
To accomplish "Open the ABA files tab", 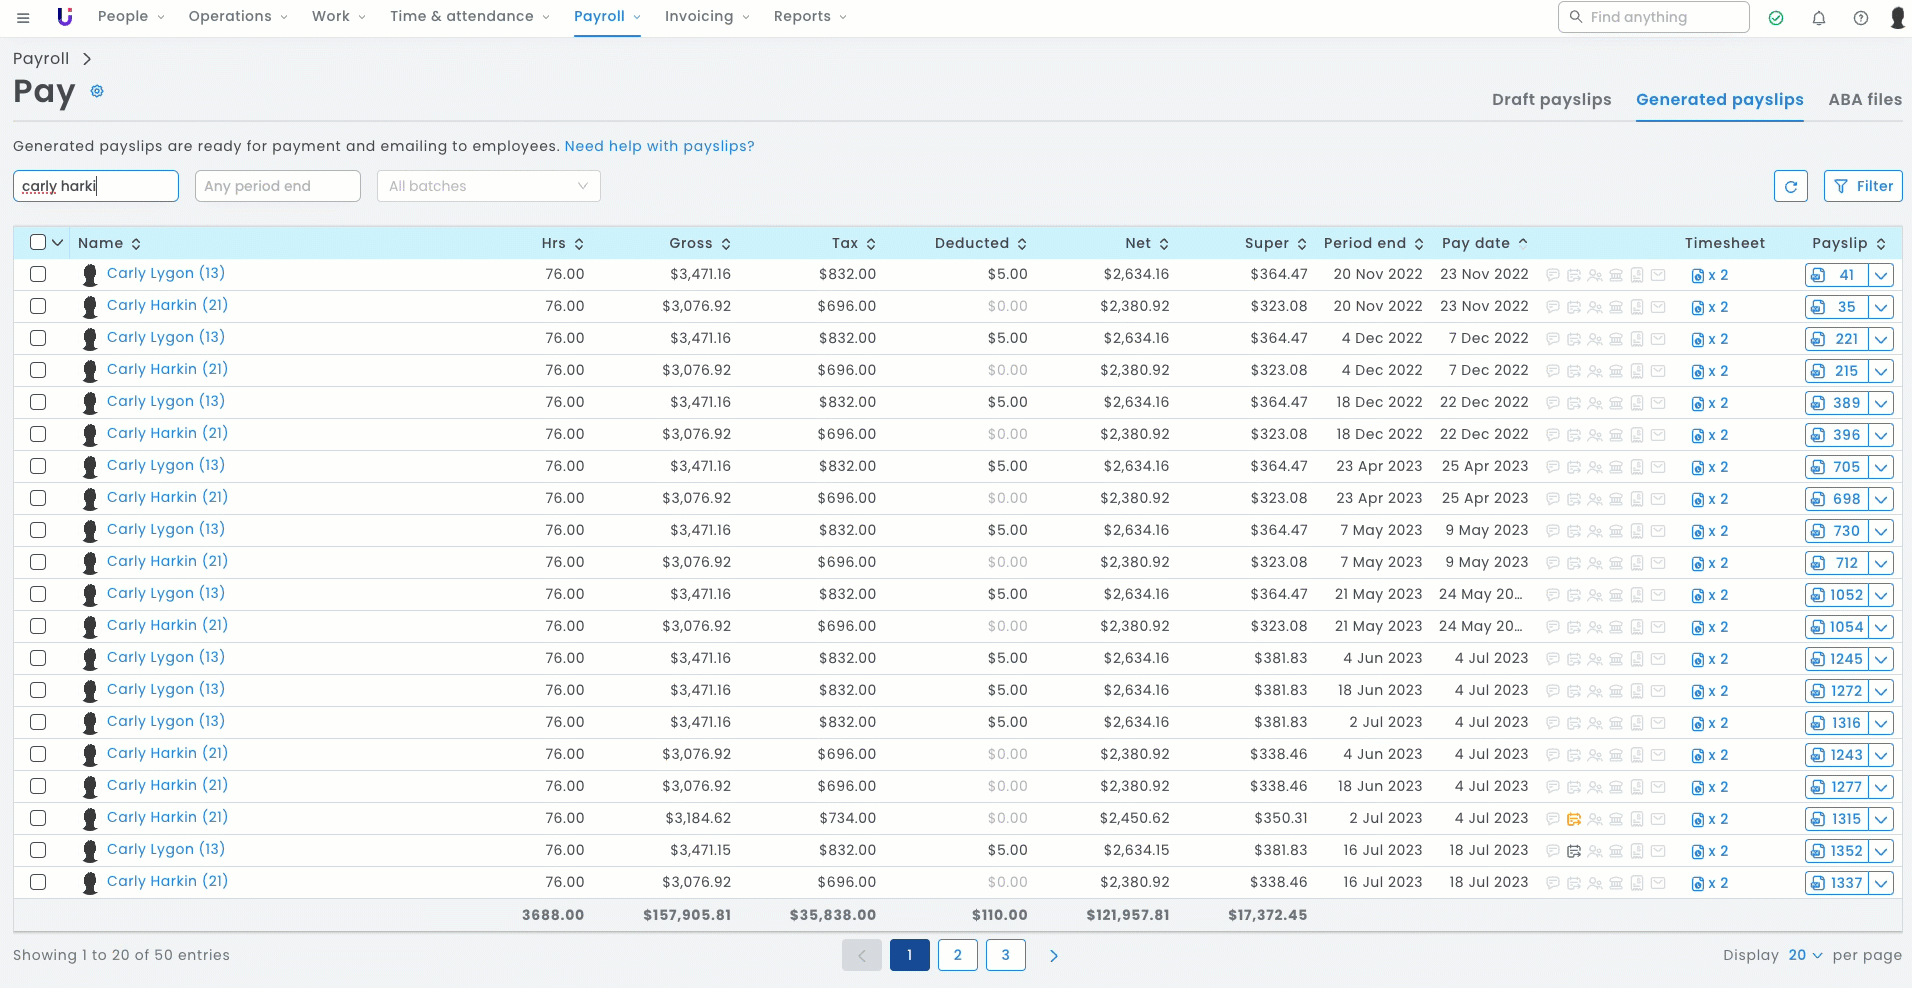I will [1864, 99].
